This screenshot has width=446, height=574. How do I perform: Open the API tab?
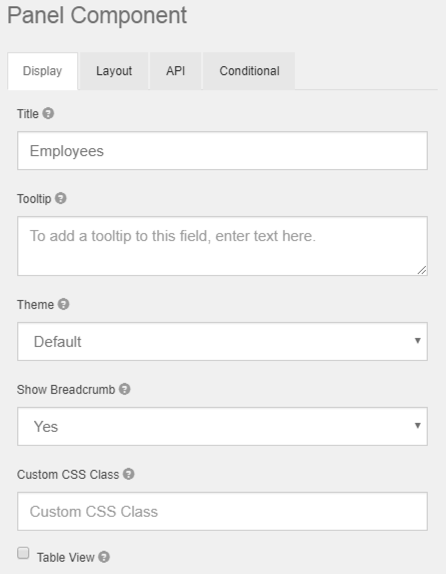[x=175, y=71]
